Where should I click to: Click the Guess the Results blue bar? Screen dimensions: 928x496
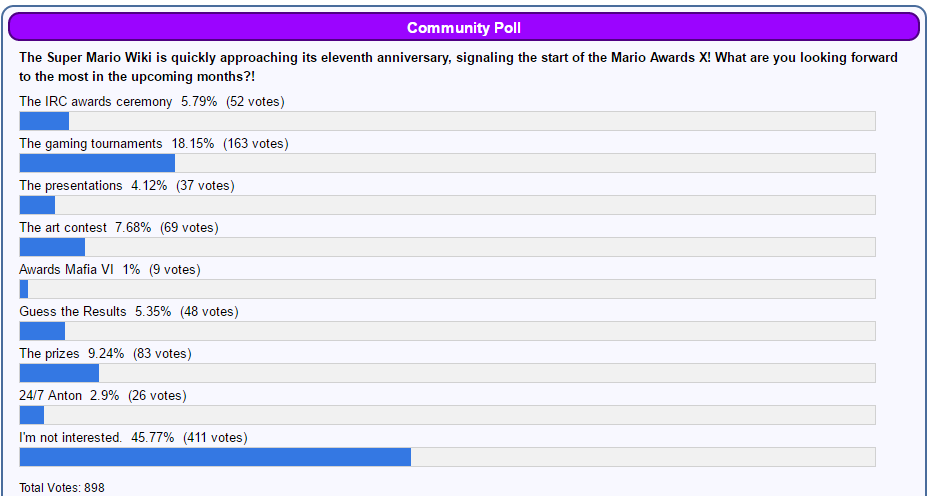click(42, 331)
